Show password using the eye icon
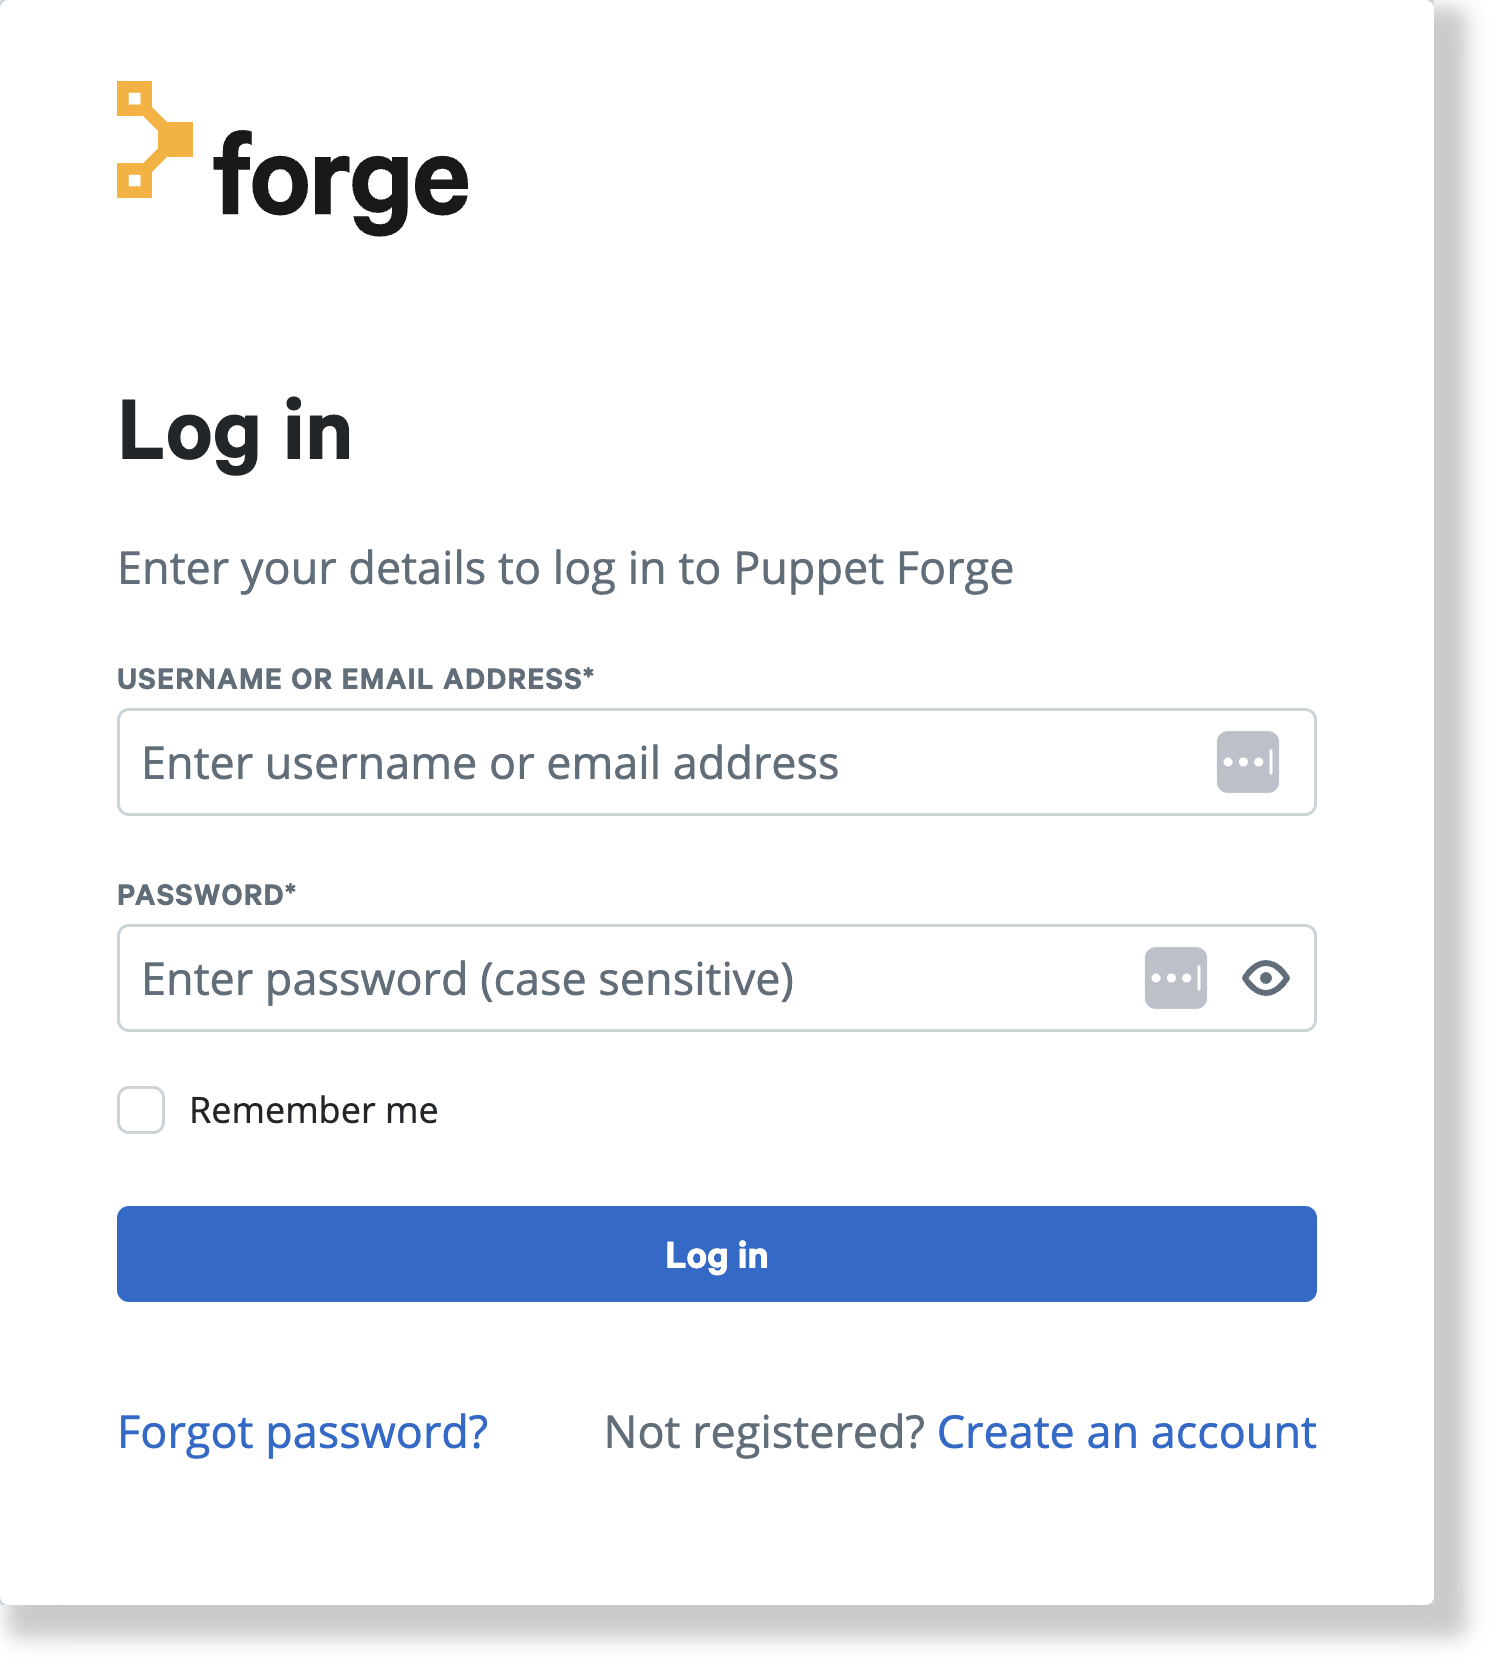Screen dimensions: 1499x1670 tap(1265, 978)
